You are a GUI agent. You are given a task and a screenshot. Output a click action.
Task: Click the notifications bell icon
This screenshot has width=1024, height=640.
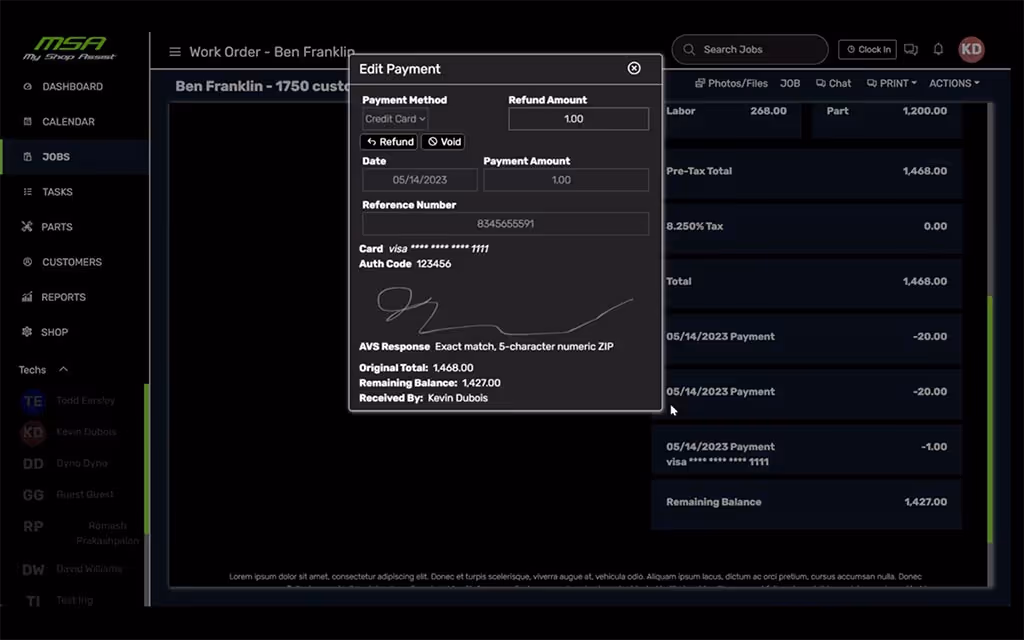tap(938, 49)
